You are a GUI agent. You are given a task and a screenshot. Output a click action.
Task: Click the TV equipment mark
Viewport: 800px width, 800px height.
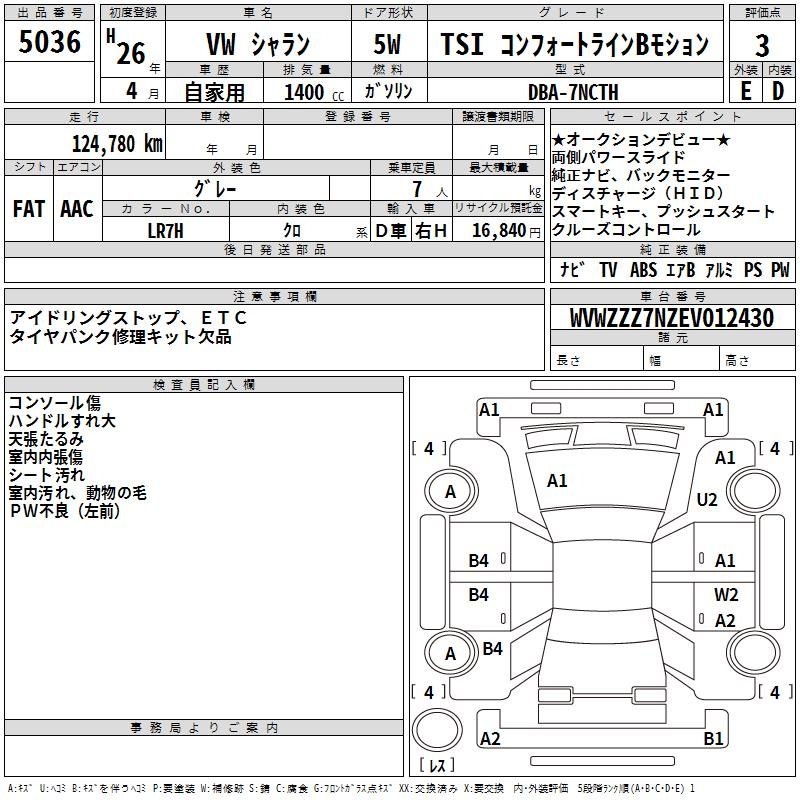click(608, 269)
